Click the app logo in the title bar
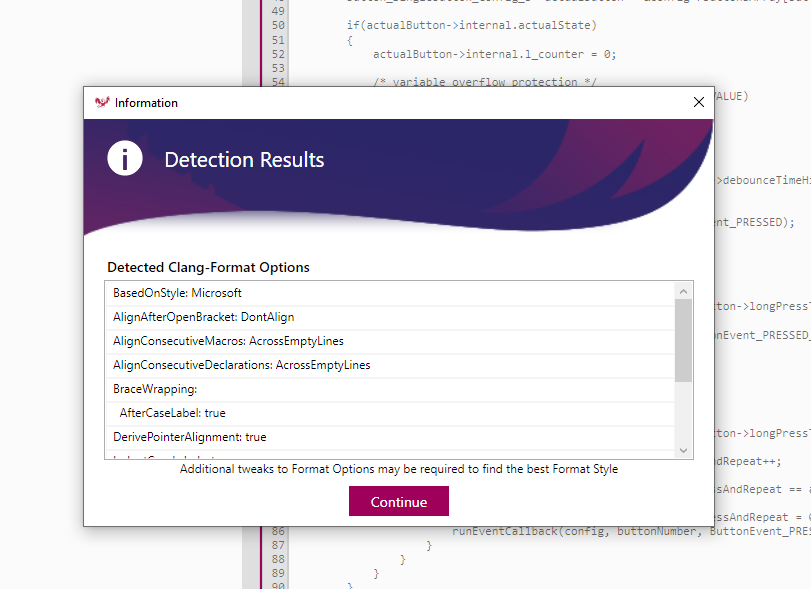The image size is (811, 589). coord(101,102)
